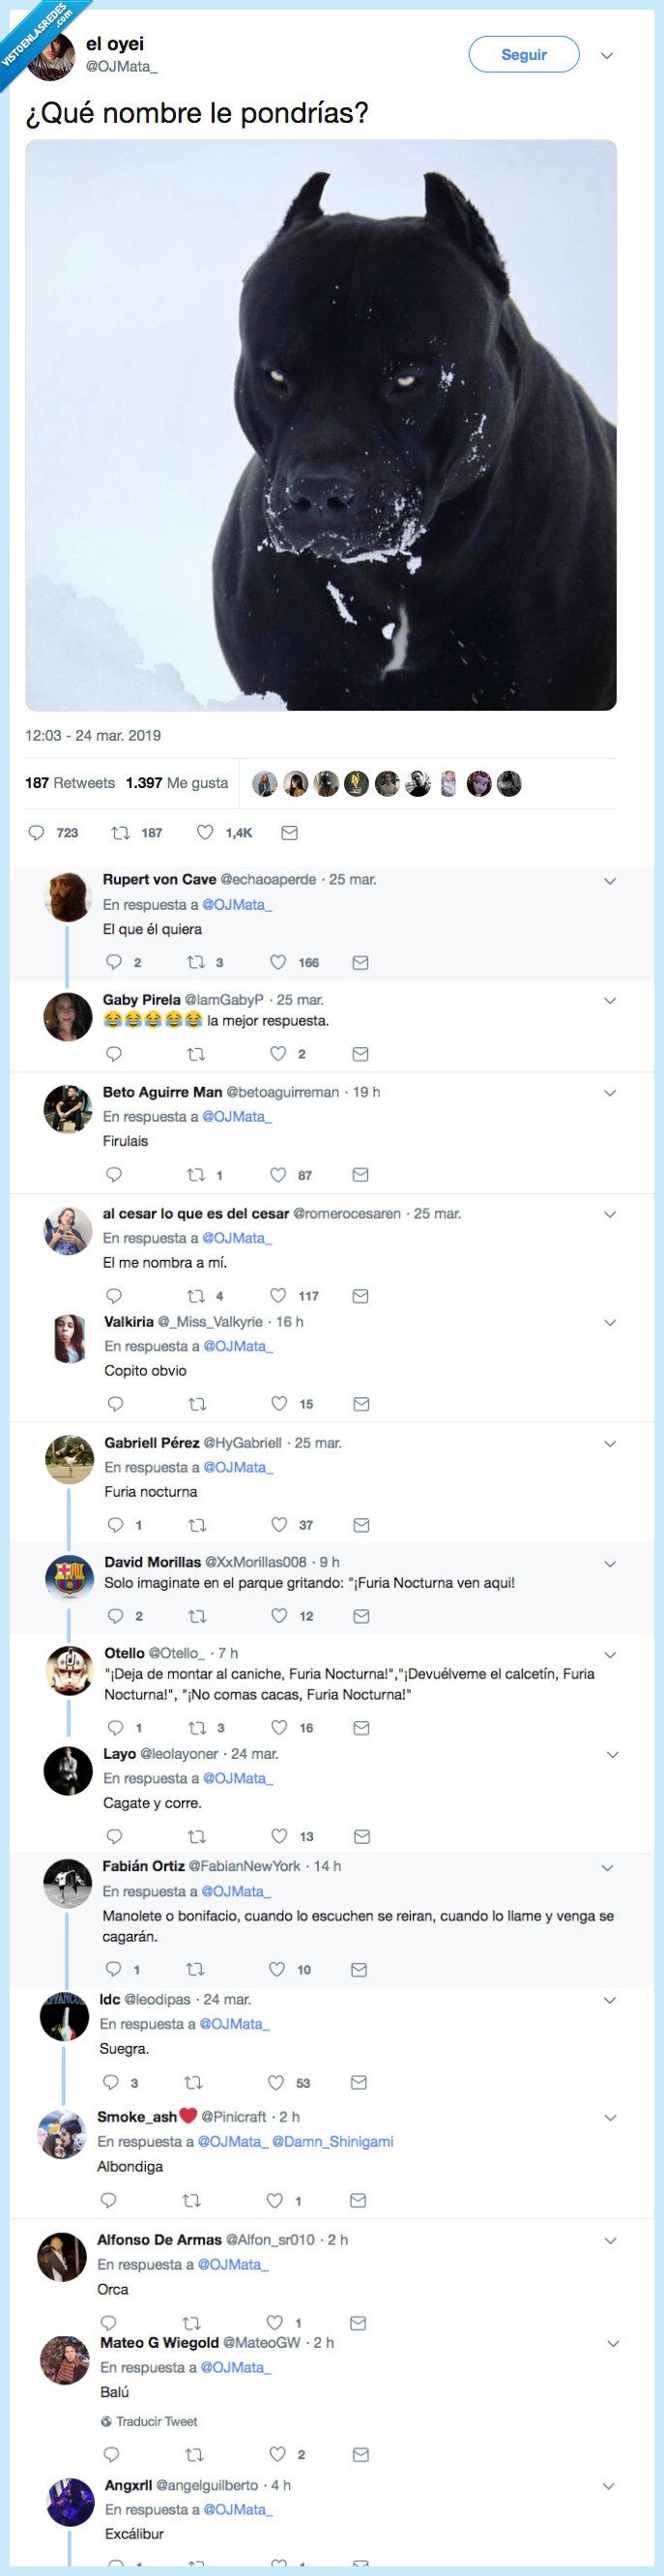Screen dimensions: 664x2576
Task: Open the dropdown chevron next to Seguir
Action: tap(606, 56)
